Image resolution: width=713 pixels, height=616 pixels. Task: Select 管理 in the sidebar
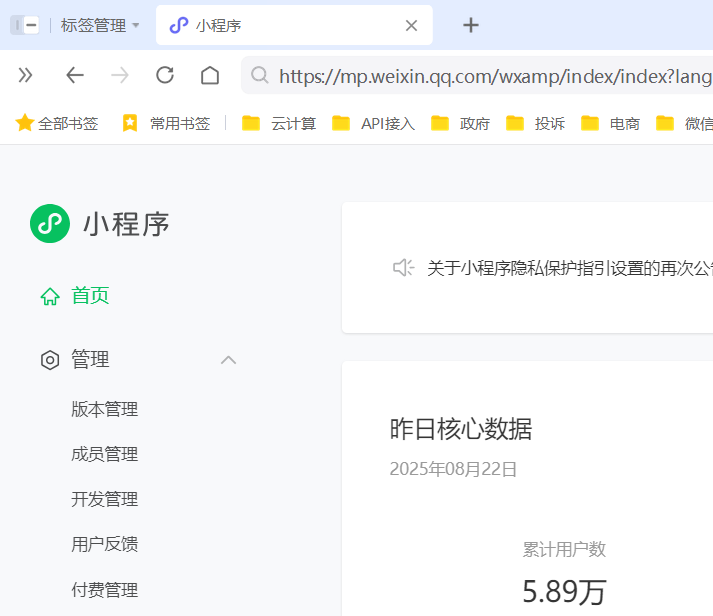[90, 359]
